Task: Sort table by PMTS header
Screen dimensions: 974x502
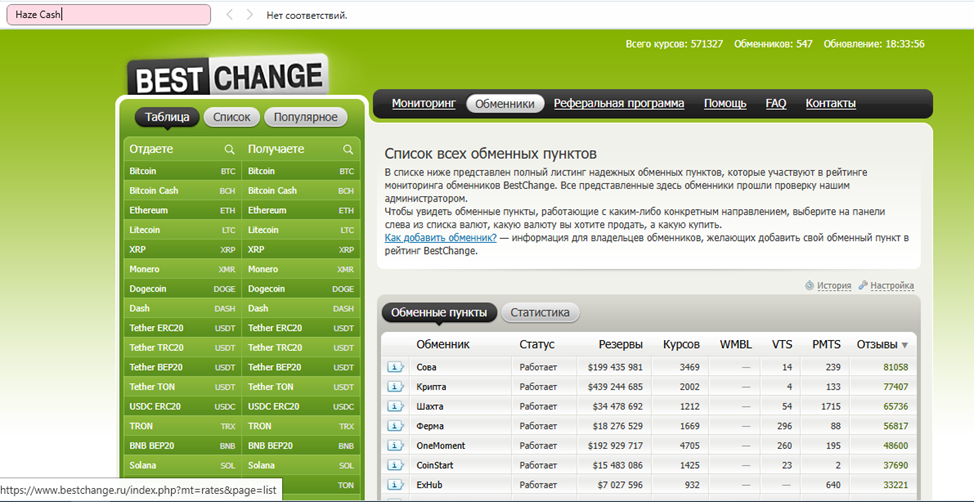Action: click(826, 344)
